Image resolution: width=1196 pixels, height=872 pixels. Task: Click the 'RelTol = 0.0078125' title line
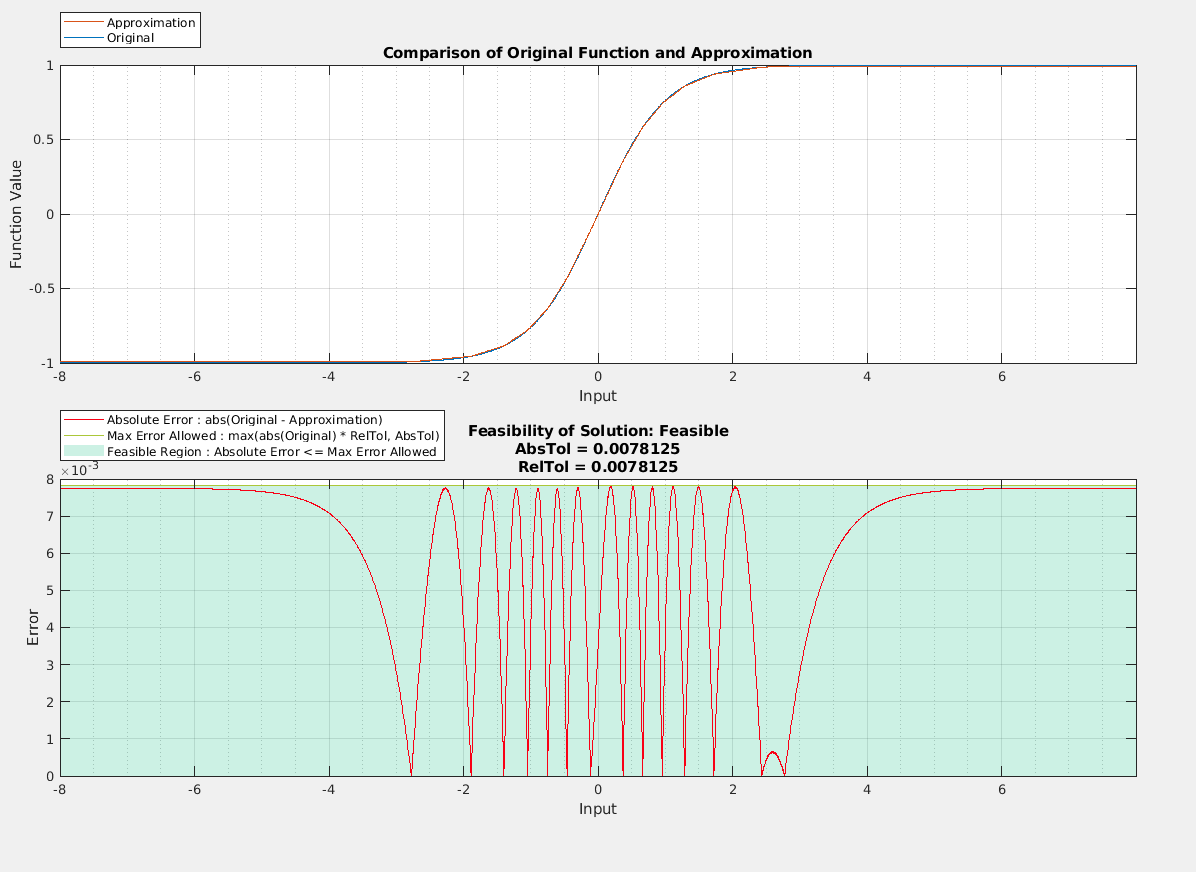597,466
